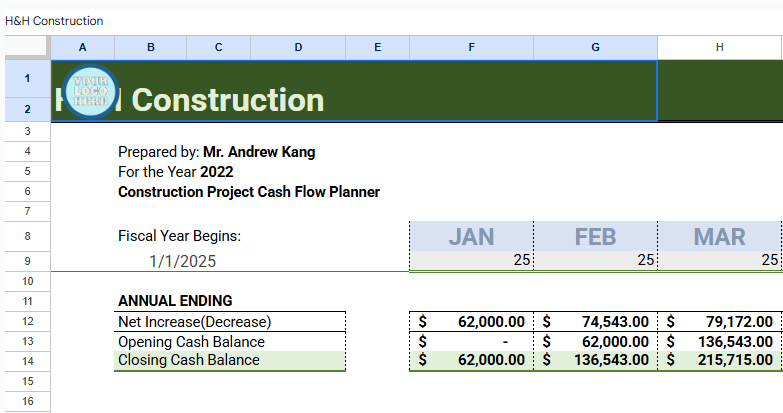783x413 pixels.
Task: Select the March closing balance 215,715.00
Action: [719, 360]
